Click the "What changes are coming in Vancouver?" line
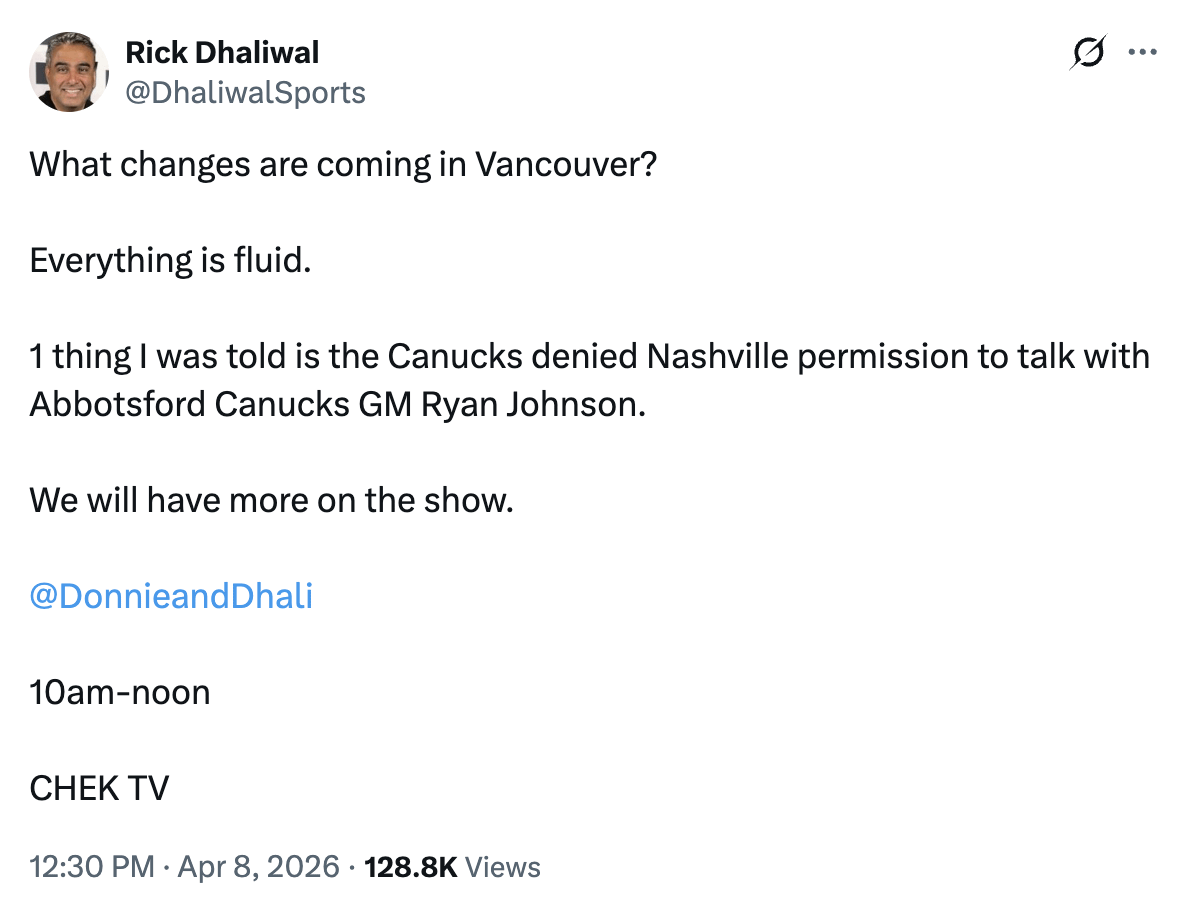The image size is (1190, 916). click(x=343, y=164)
